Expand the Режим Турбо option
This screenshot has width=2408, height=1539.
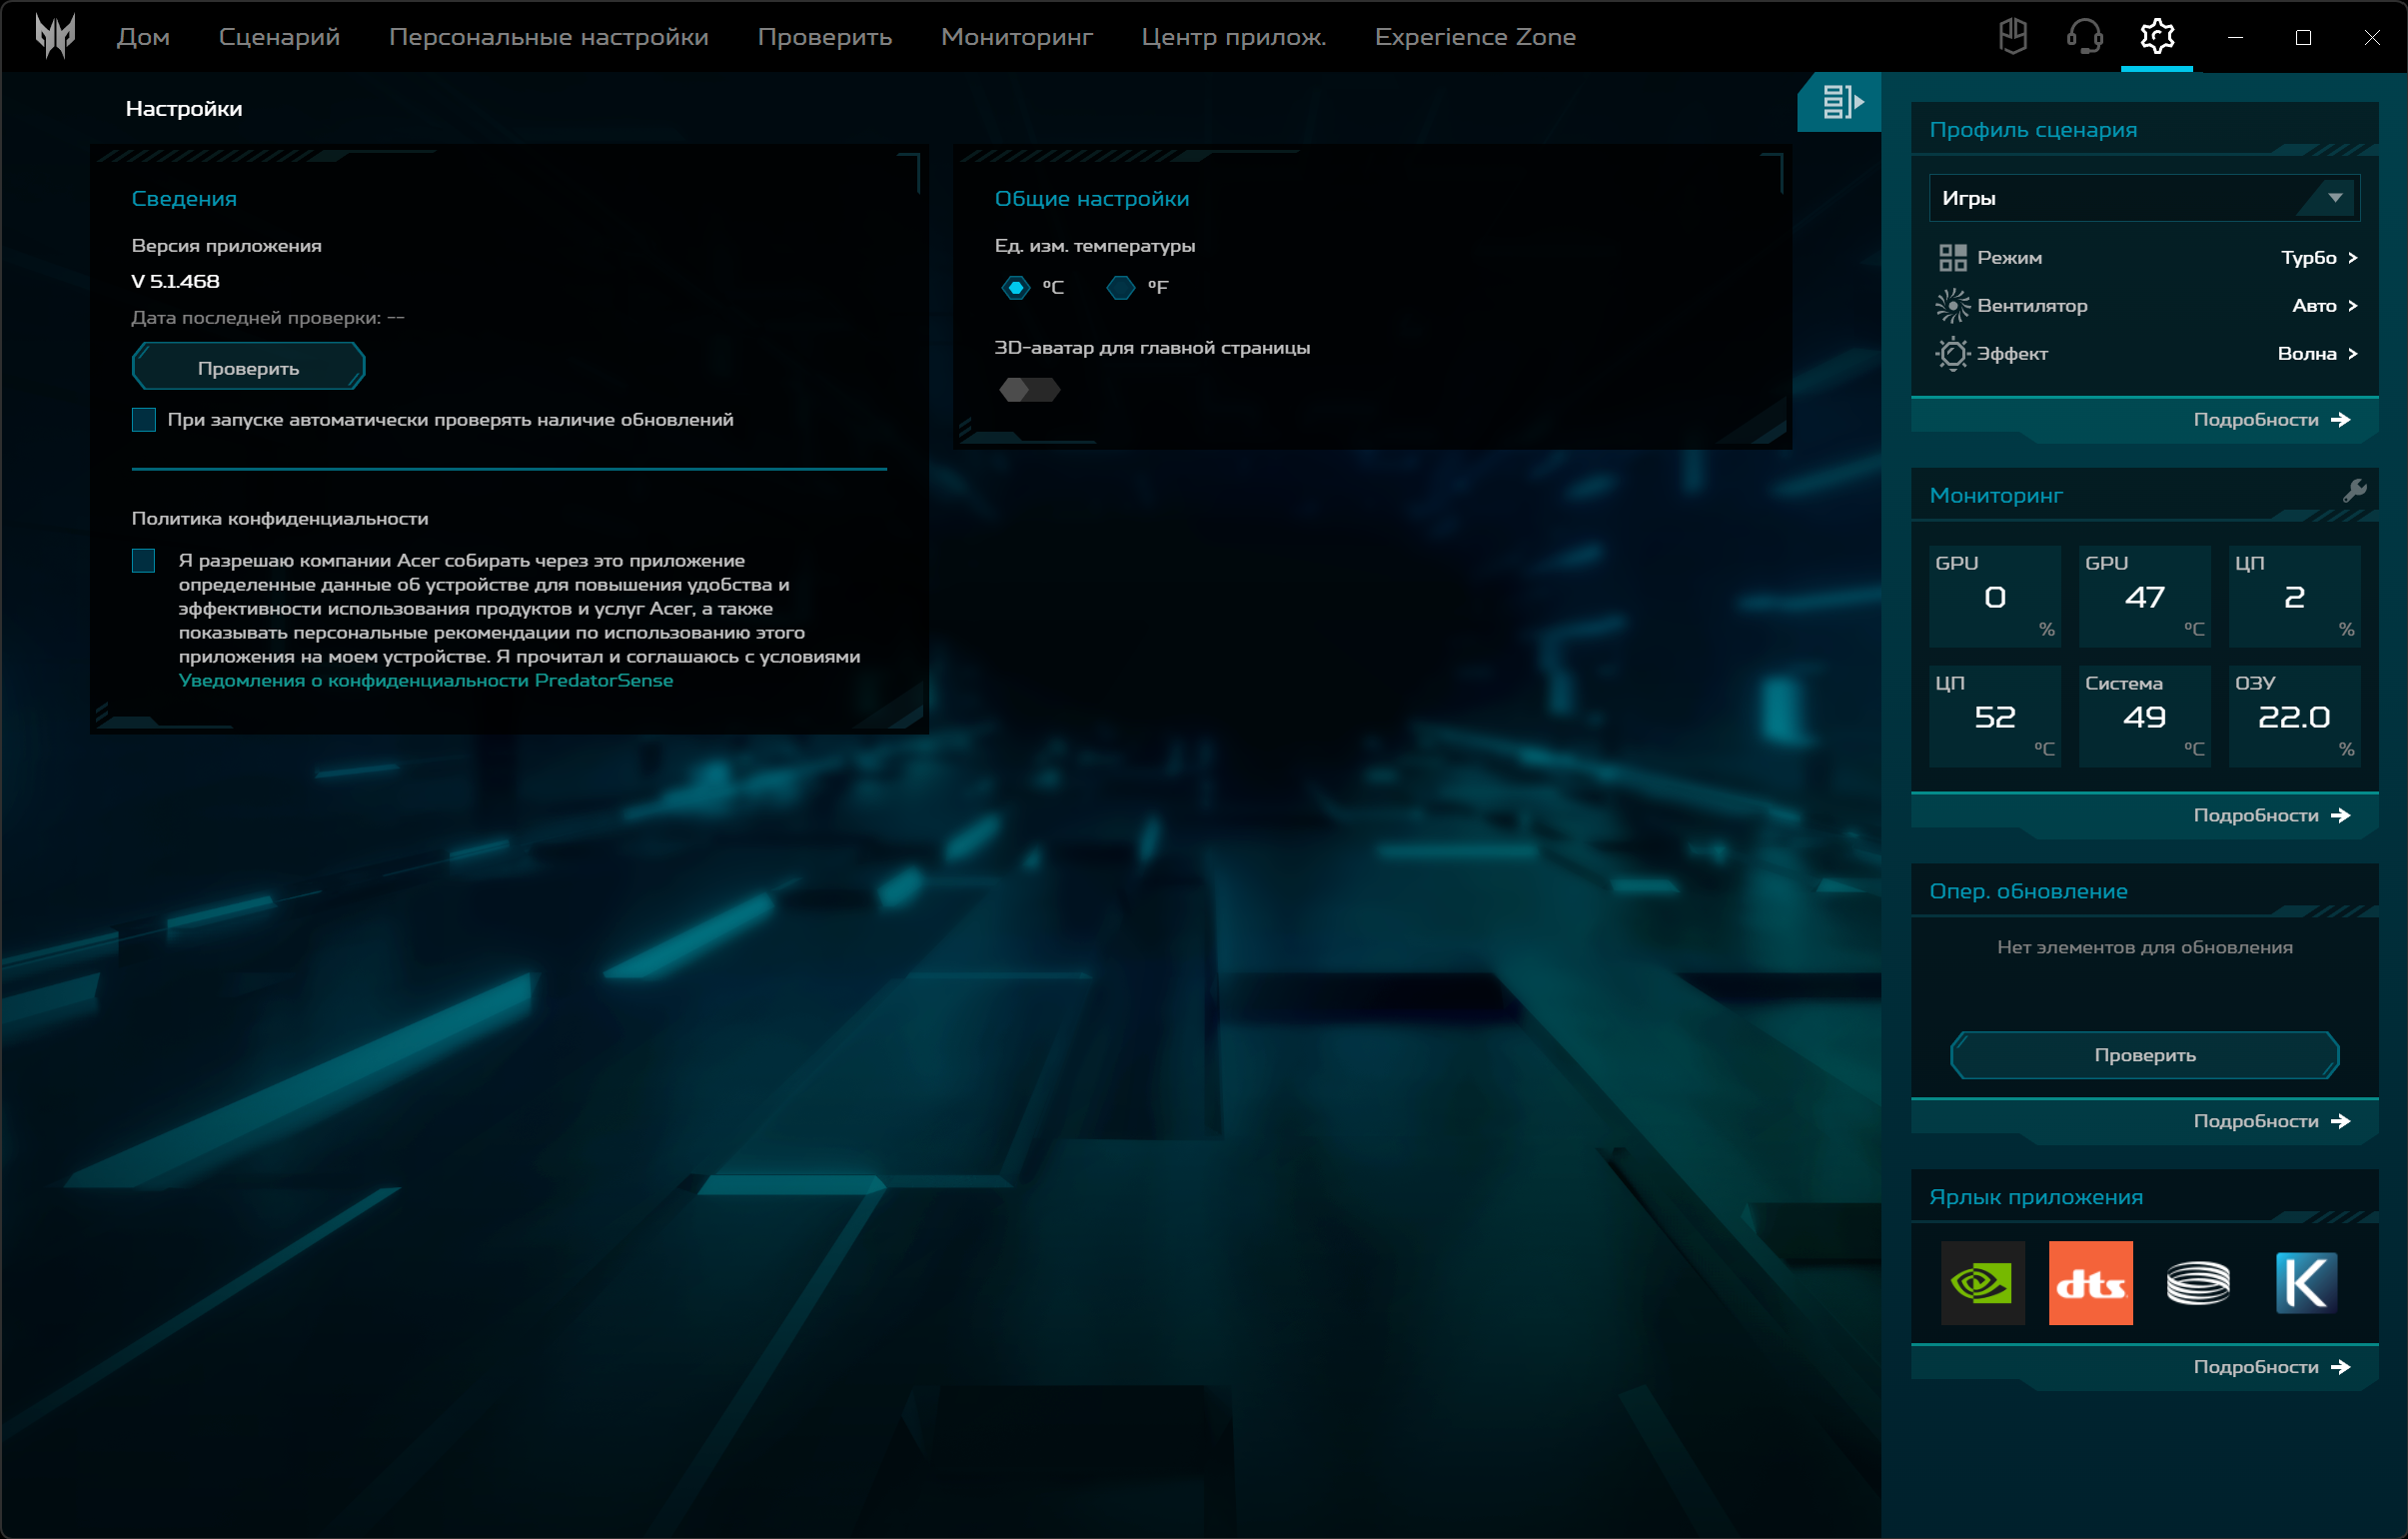click(x=2320, y=258)
